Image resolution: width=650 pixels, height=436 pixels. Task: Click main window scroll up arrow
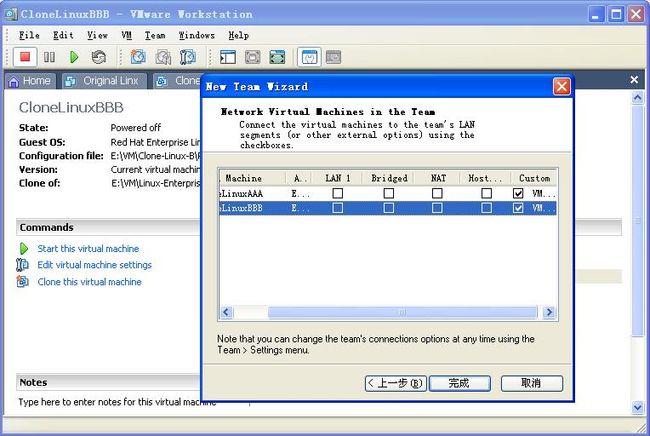(x=638, y=98)
